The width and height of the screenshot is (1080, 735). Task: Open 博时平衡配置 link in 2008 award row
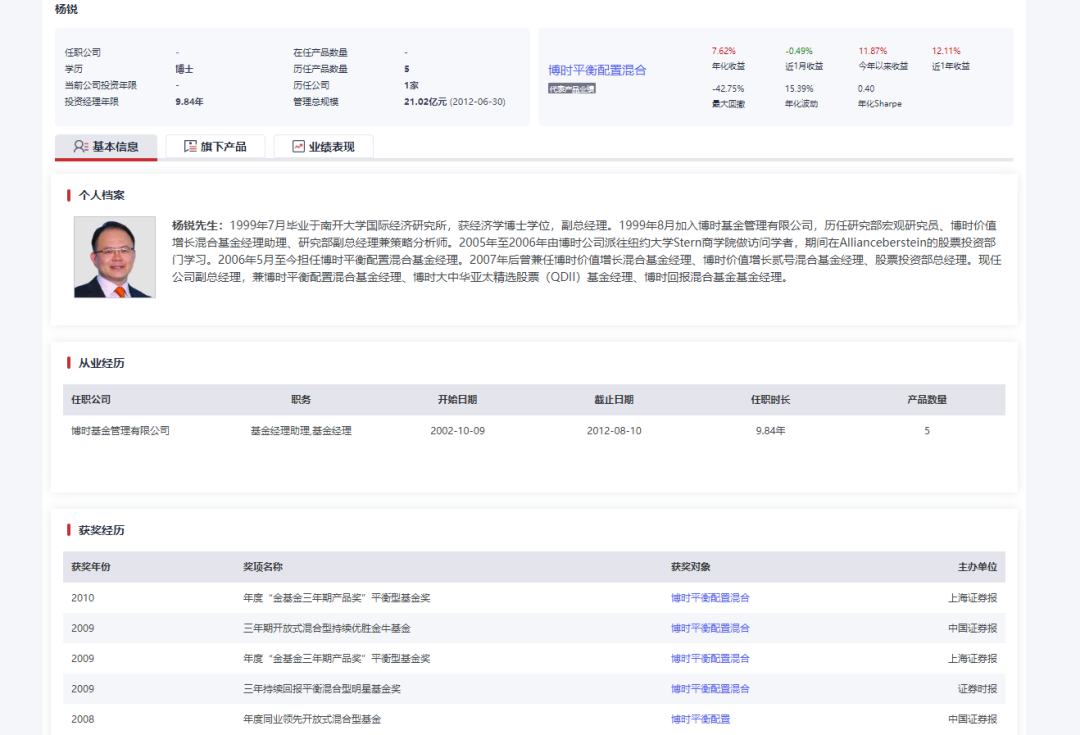click(x=700, y=719)
